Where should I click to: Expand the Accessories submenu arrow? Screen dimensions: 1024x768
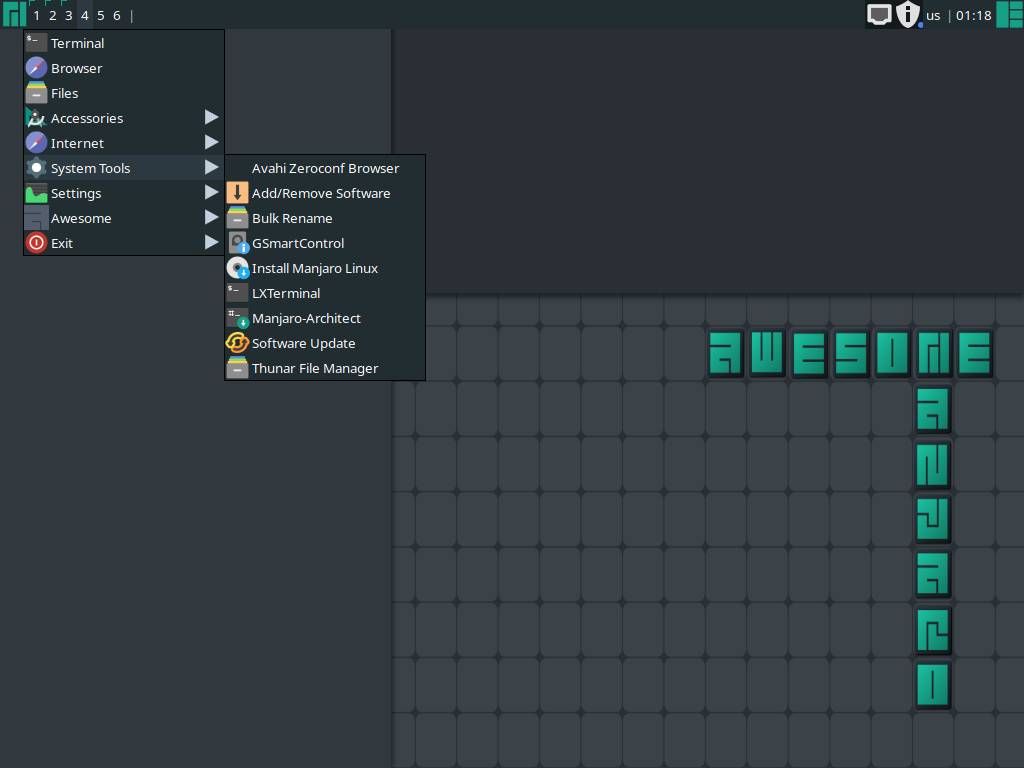point(211,118)
